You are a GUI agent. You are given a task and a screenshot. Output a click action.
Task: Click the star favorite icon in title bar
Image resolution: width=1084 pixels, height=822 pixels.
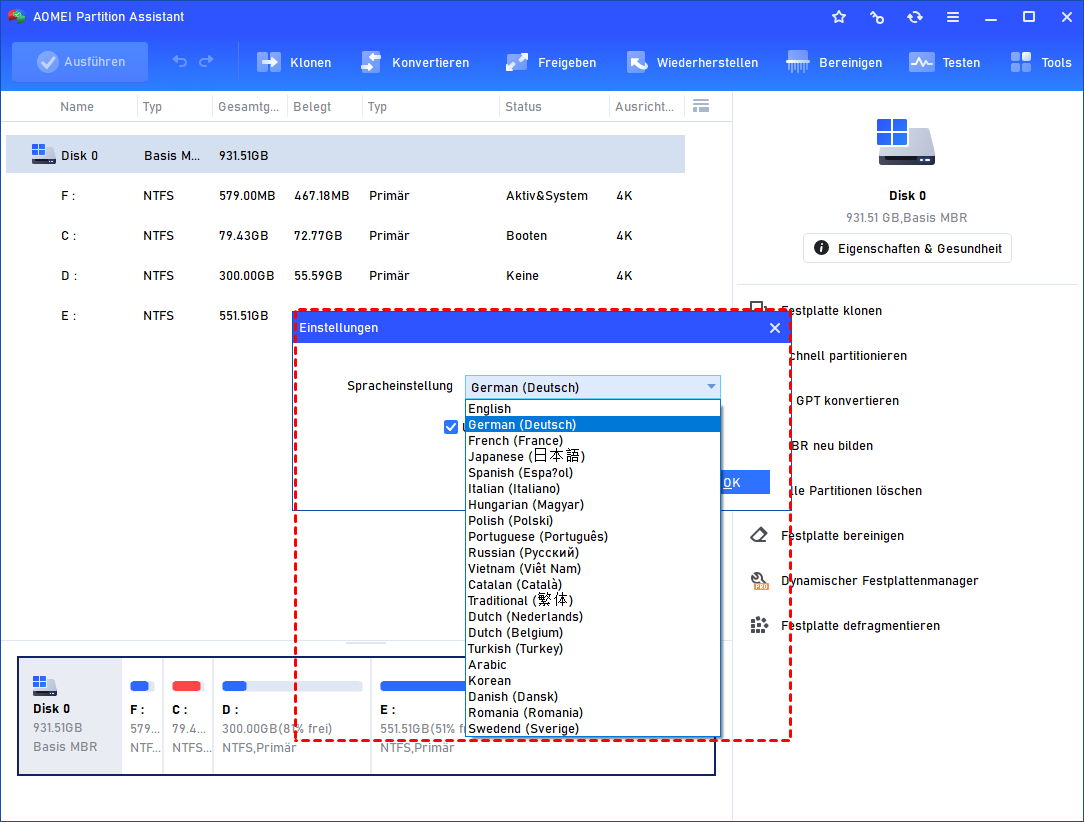[x=839, y=17]
